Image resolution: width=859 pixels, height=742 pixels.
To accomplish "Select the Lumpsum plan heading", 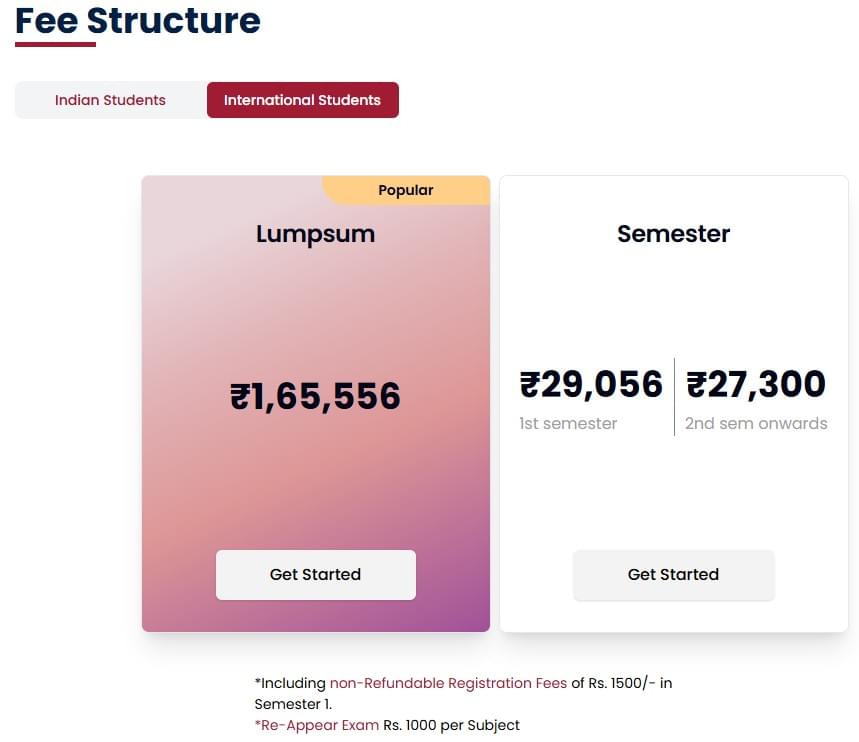I will 315,234.
